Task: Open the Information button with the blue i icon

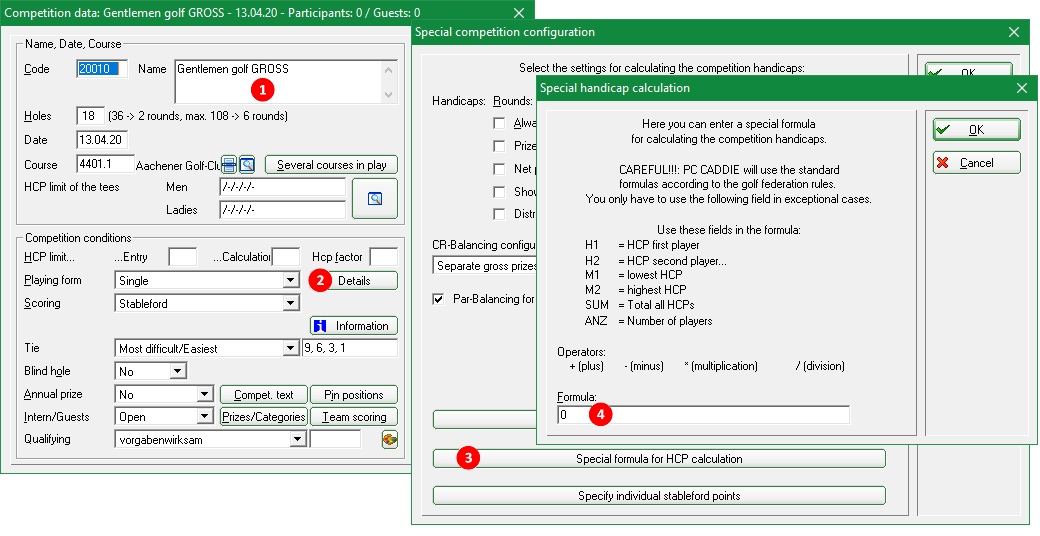Action: [x=354, y=326]
